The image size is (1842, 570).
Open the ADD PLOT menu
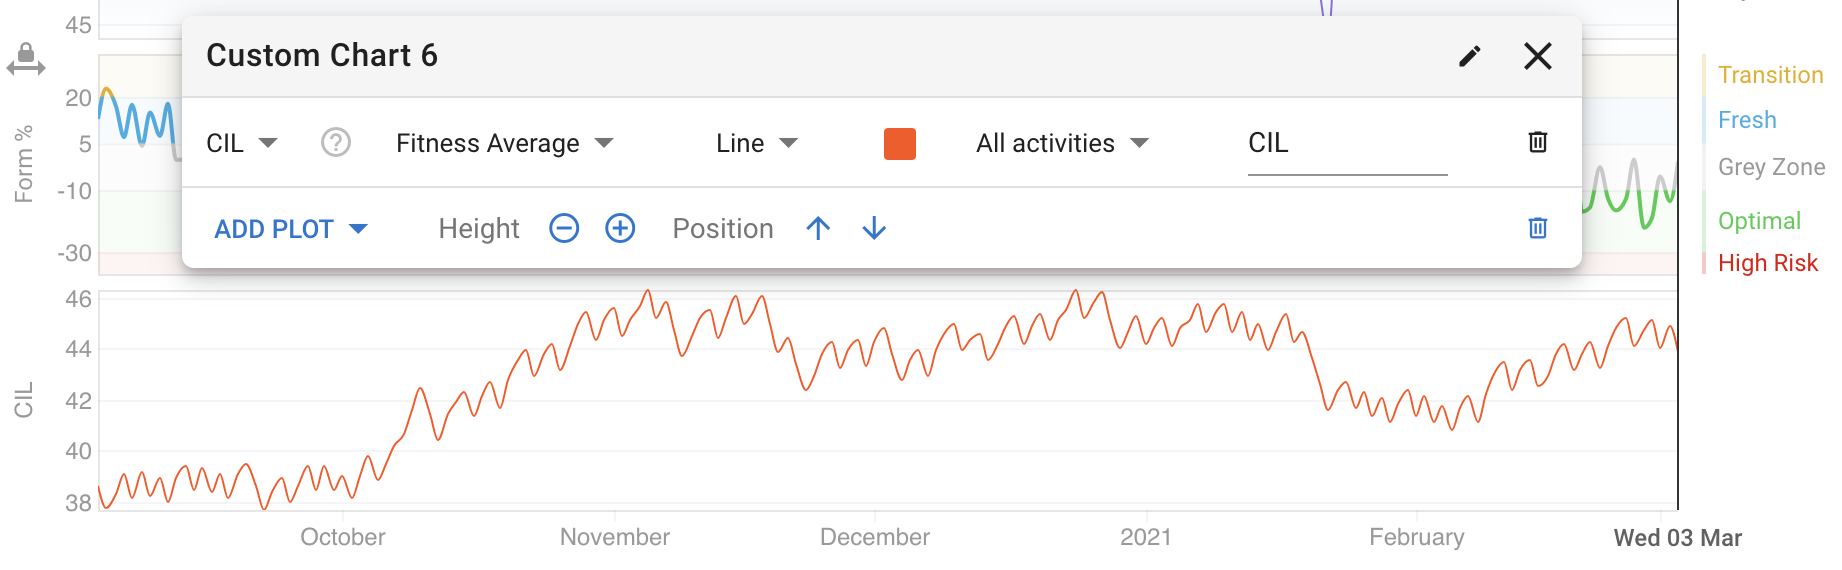(292, 229)
